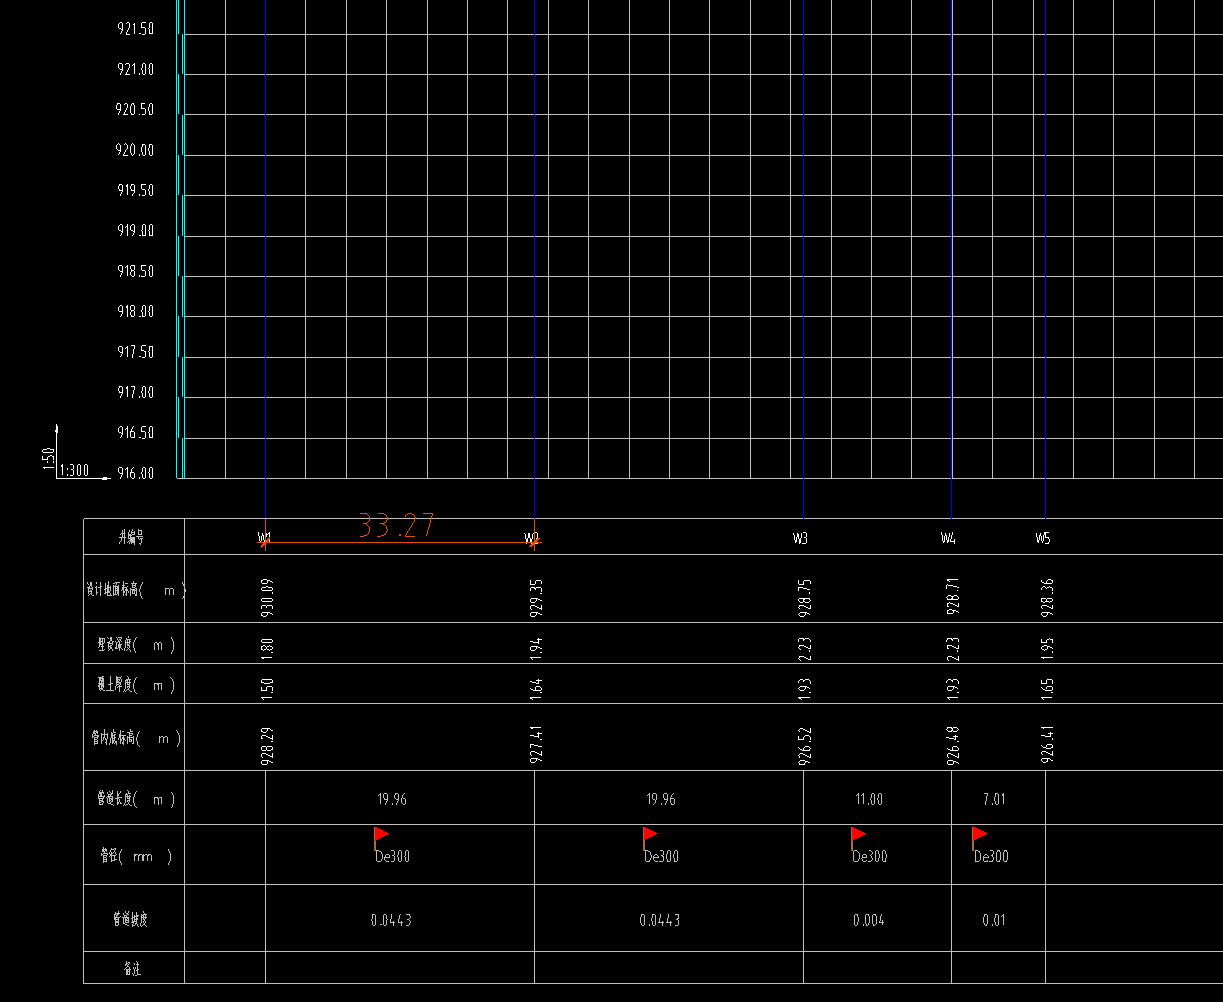Select burial depth value 1.95
1223x1002 pixels.
(1047, 647)
